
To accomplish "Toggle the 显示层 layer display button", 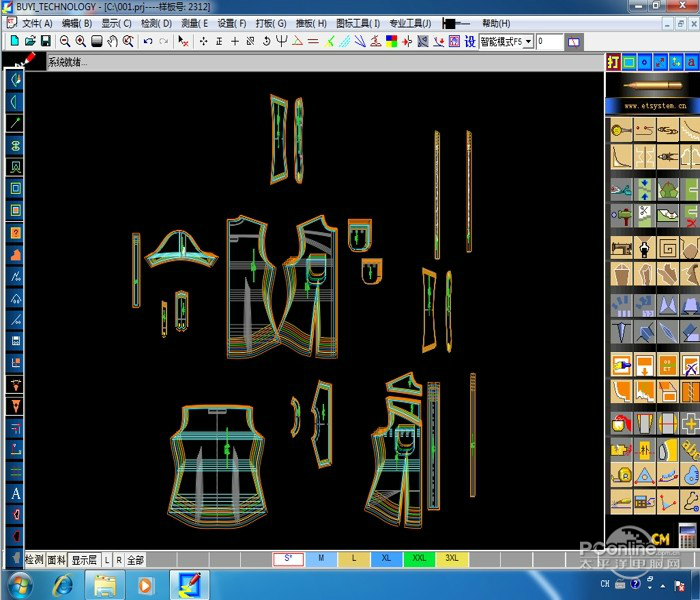I will click(x=84, y=560).
